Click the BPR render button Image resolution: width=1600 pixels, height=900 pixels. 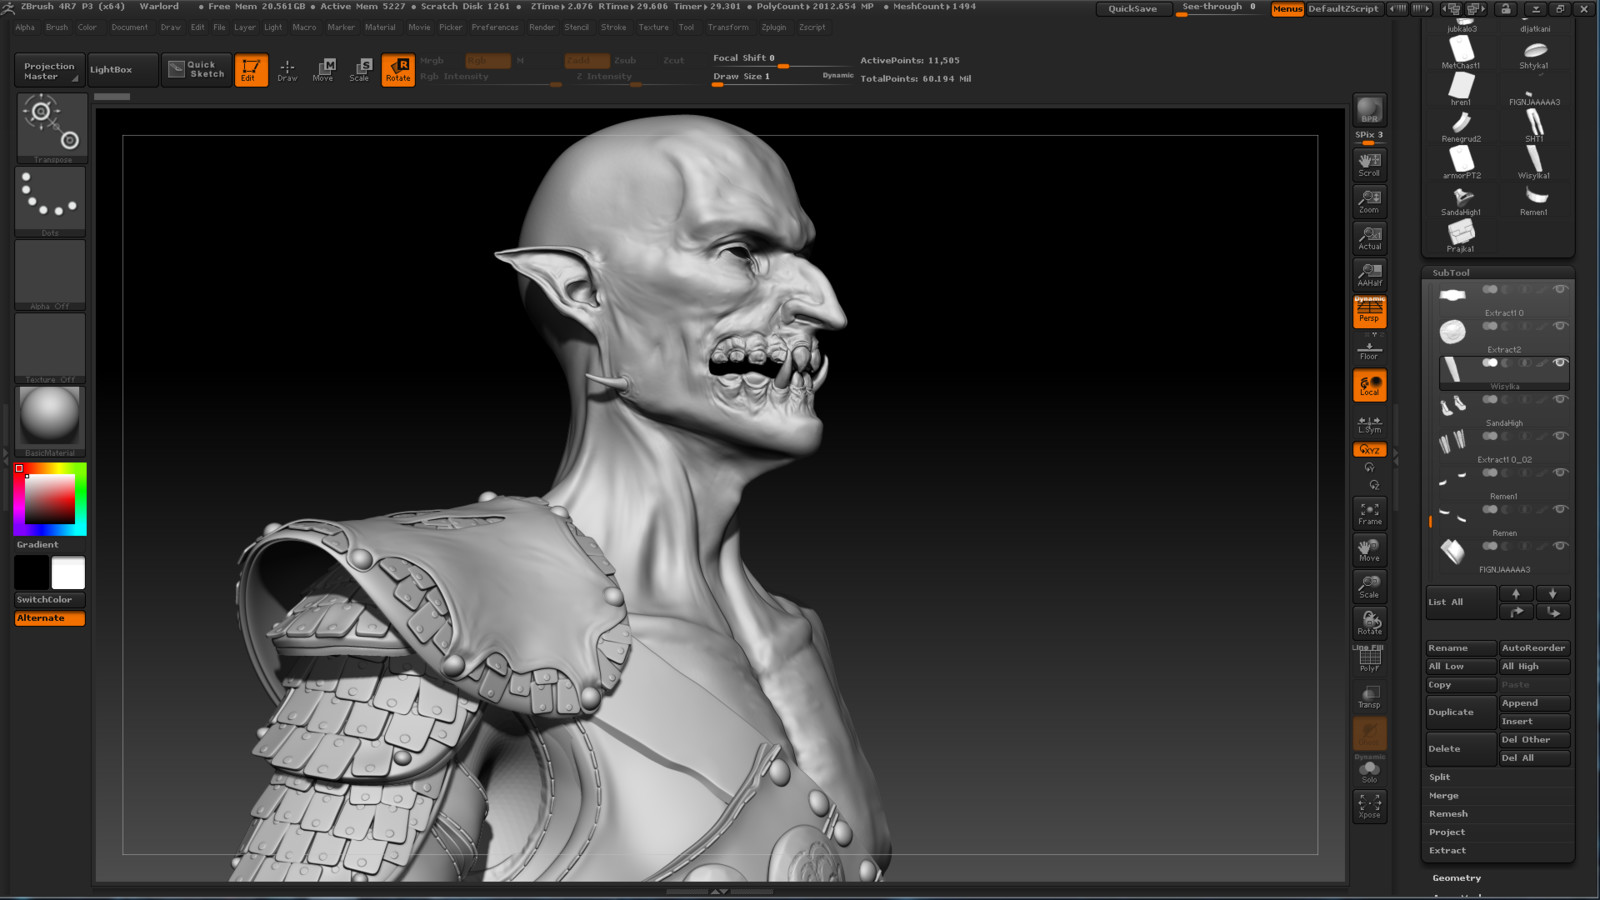[x=1369, y=109]
